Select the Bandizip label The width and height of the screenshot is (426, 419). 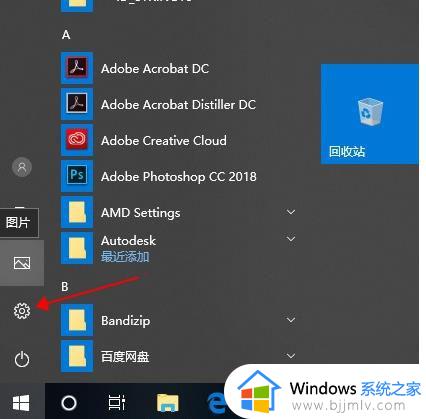pos(126,321)
